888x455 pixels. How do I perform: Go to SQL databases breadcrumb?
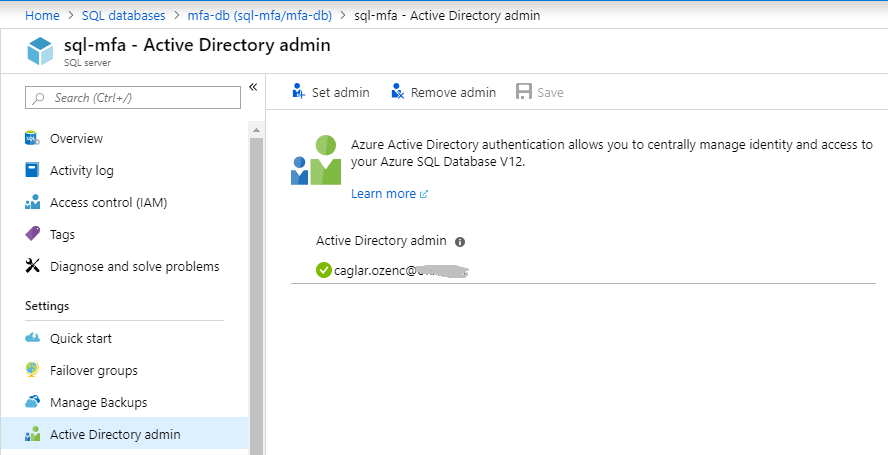(123, 15)
